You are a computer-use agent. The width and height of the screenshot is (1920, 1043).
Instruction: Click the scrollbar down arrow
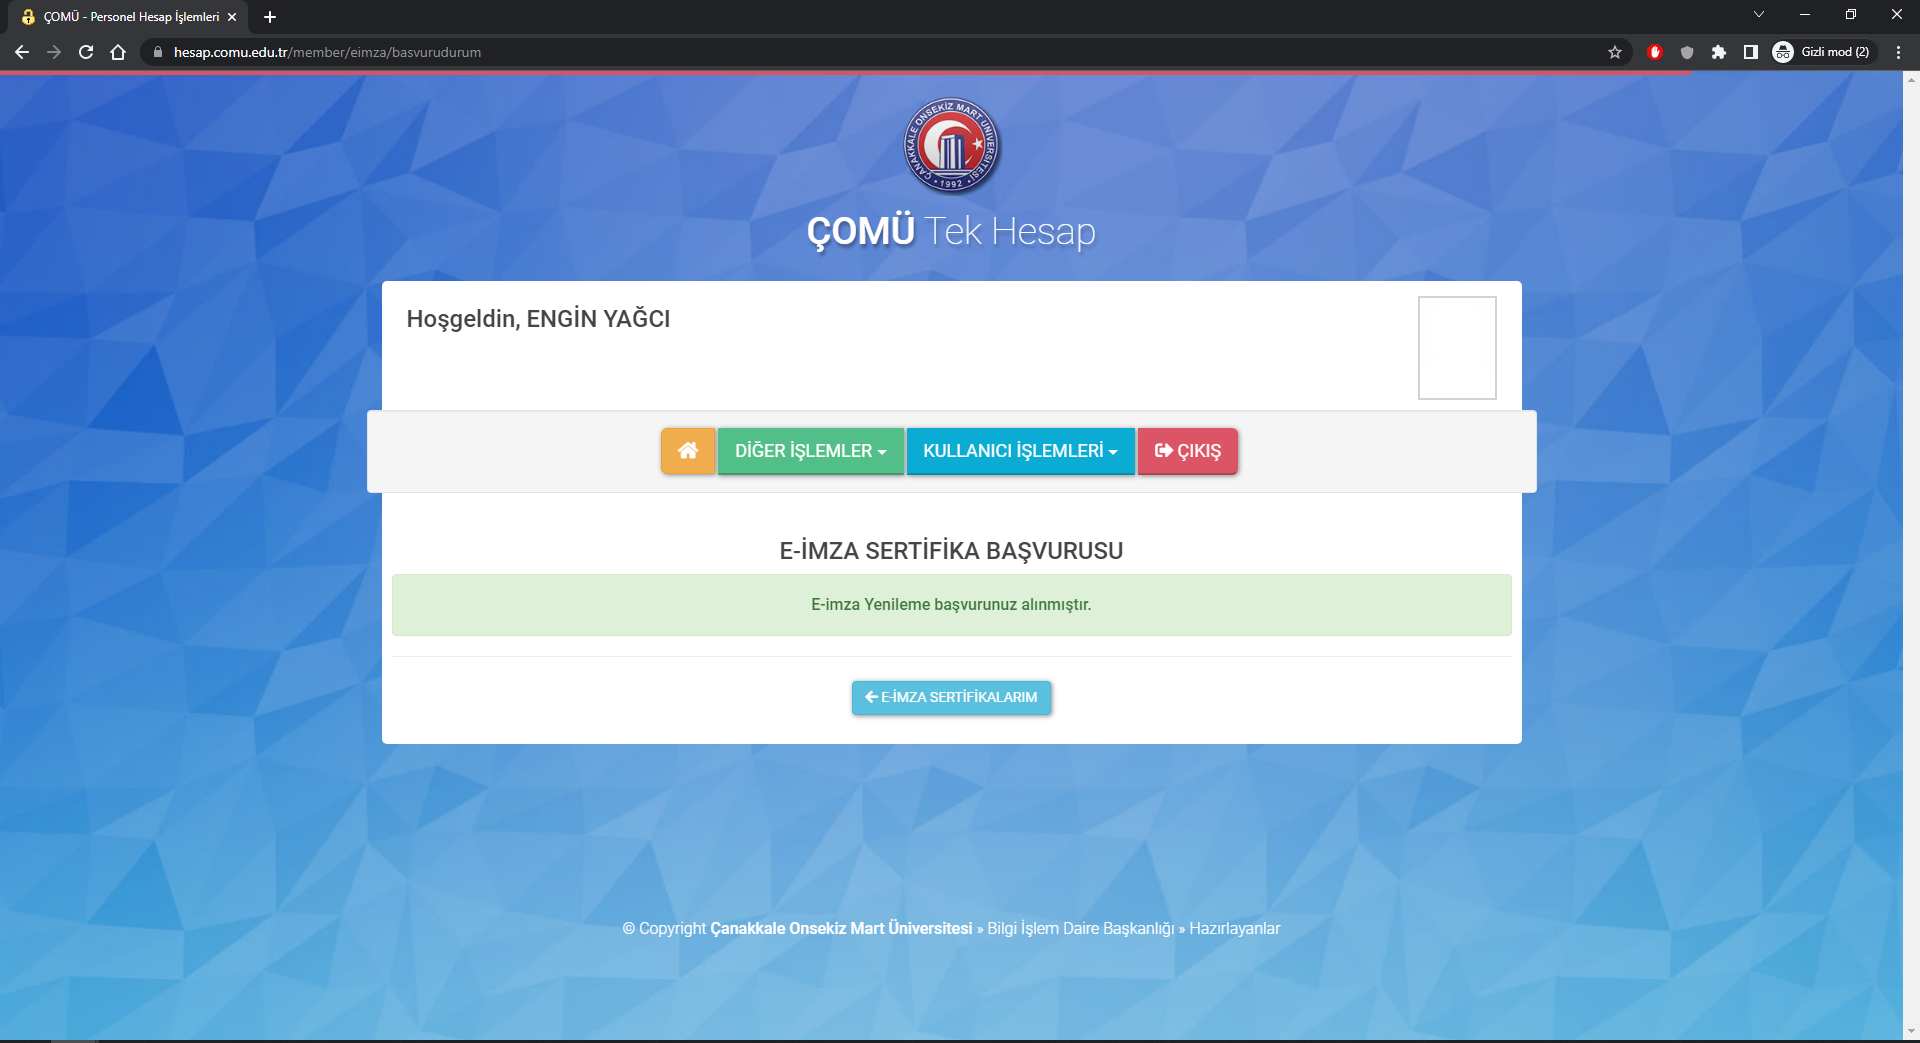tap(1911, 1031)
